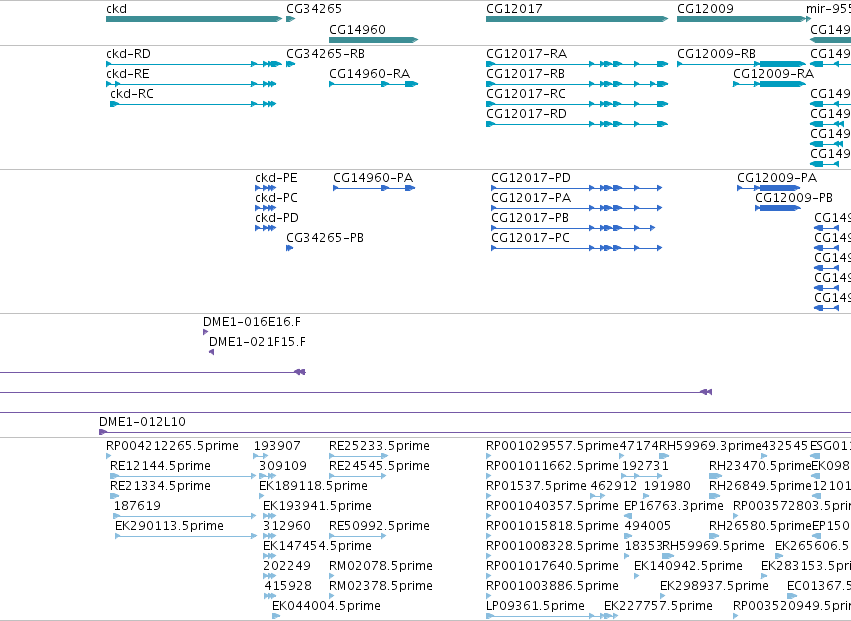Select protein CG12017-PD
Viewport: 851px width, 621px height.
(x=576, y=188)
